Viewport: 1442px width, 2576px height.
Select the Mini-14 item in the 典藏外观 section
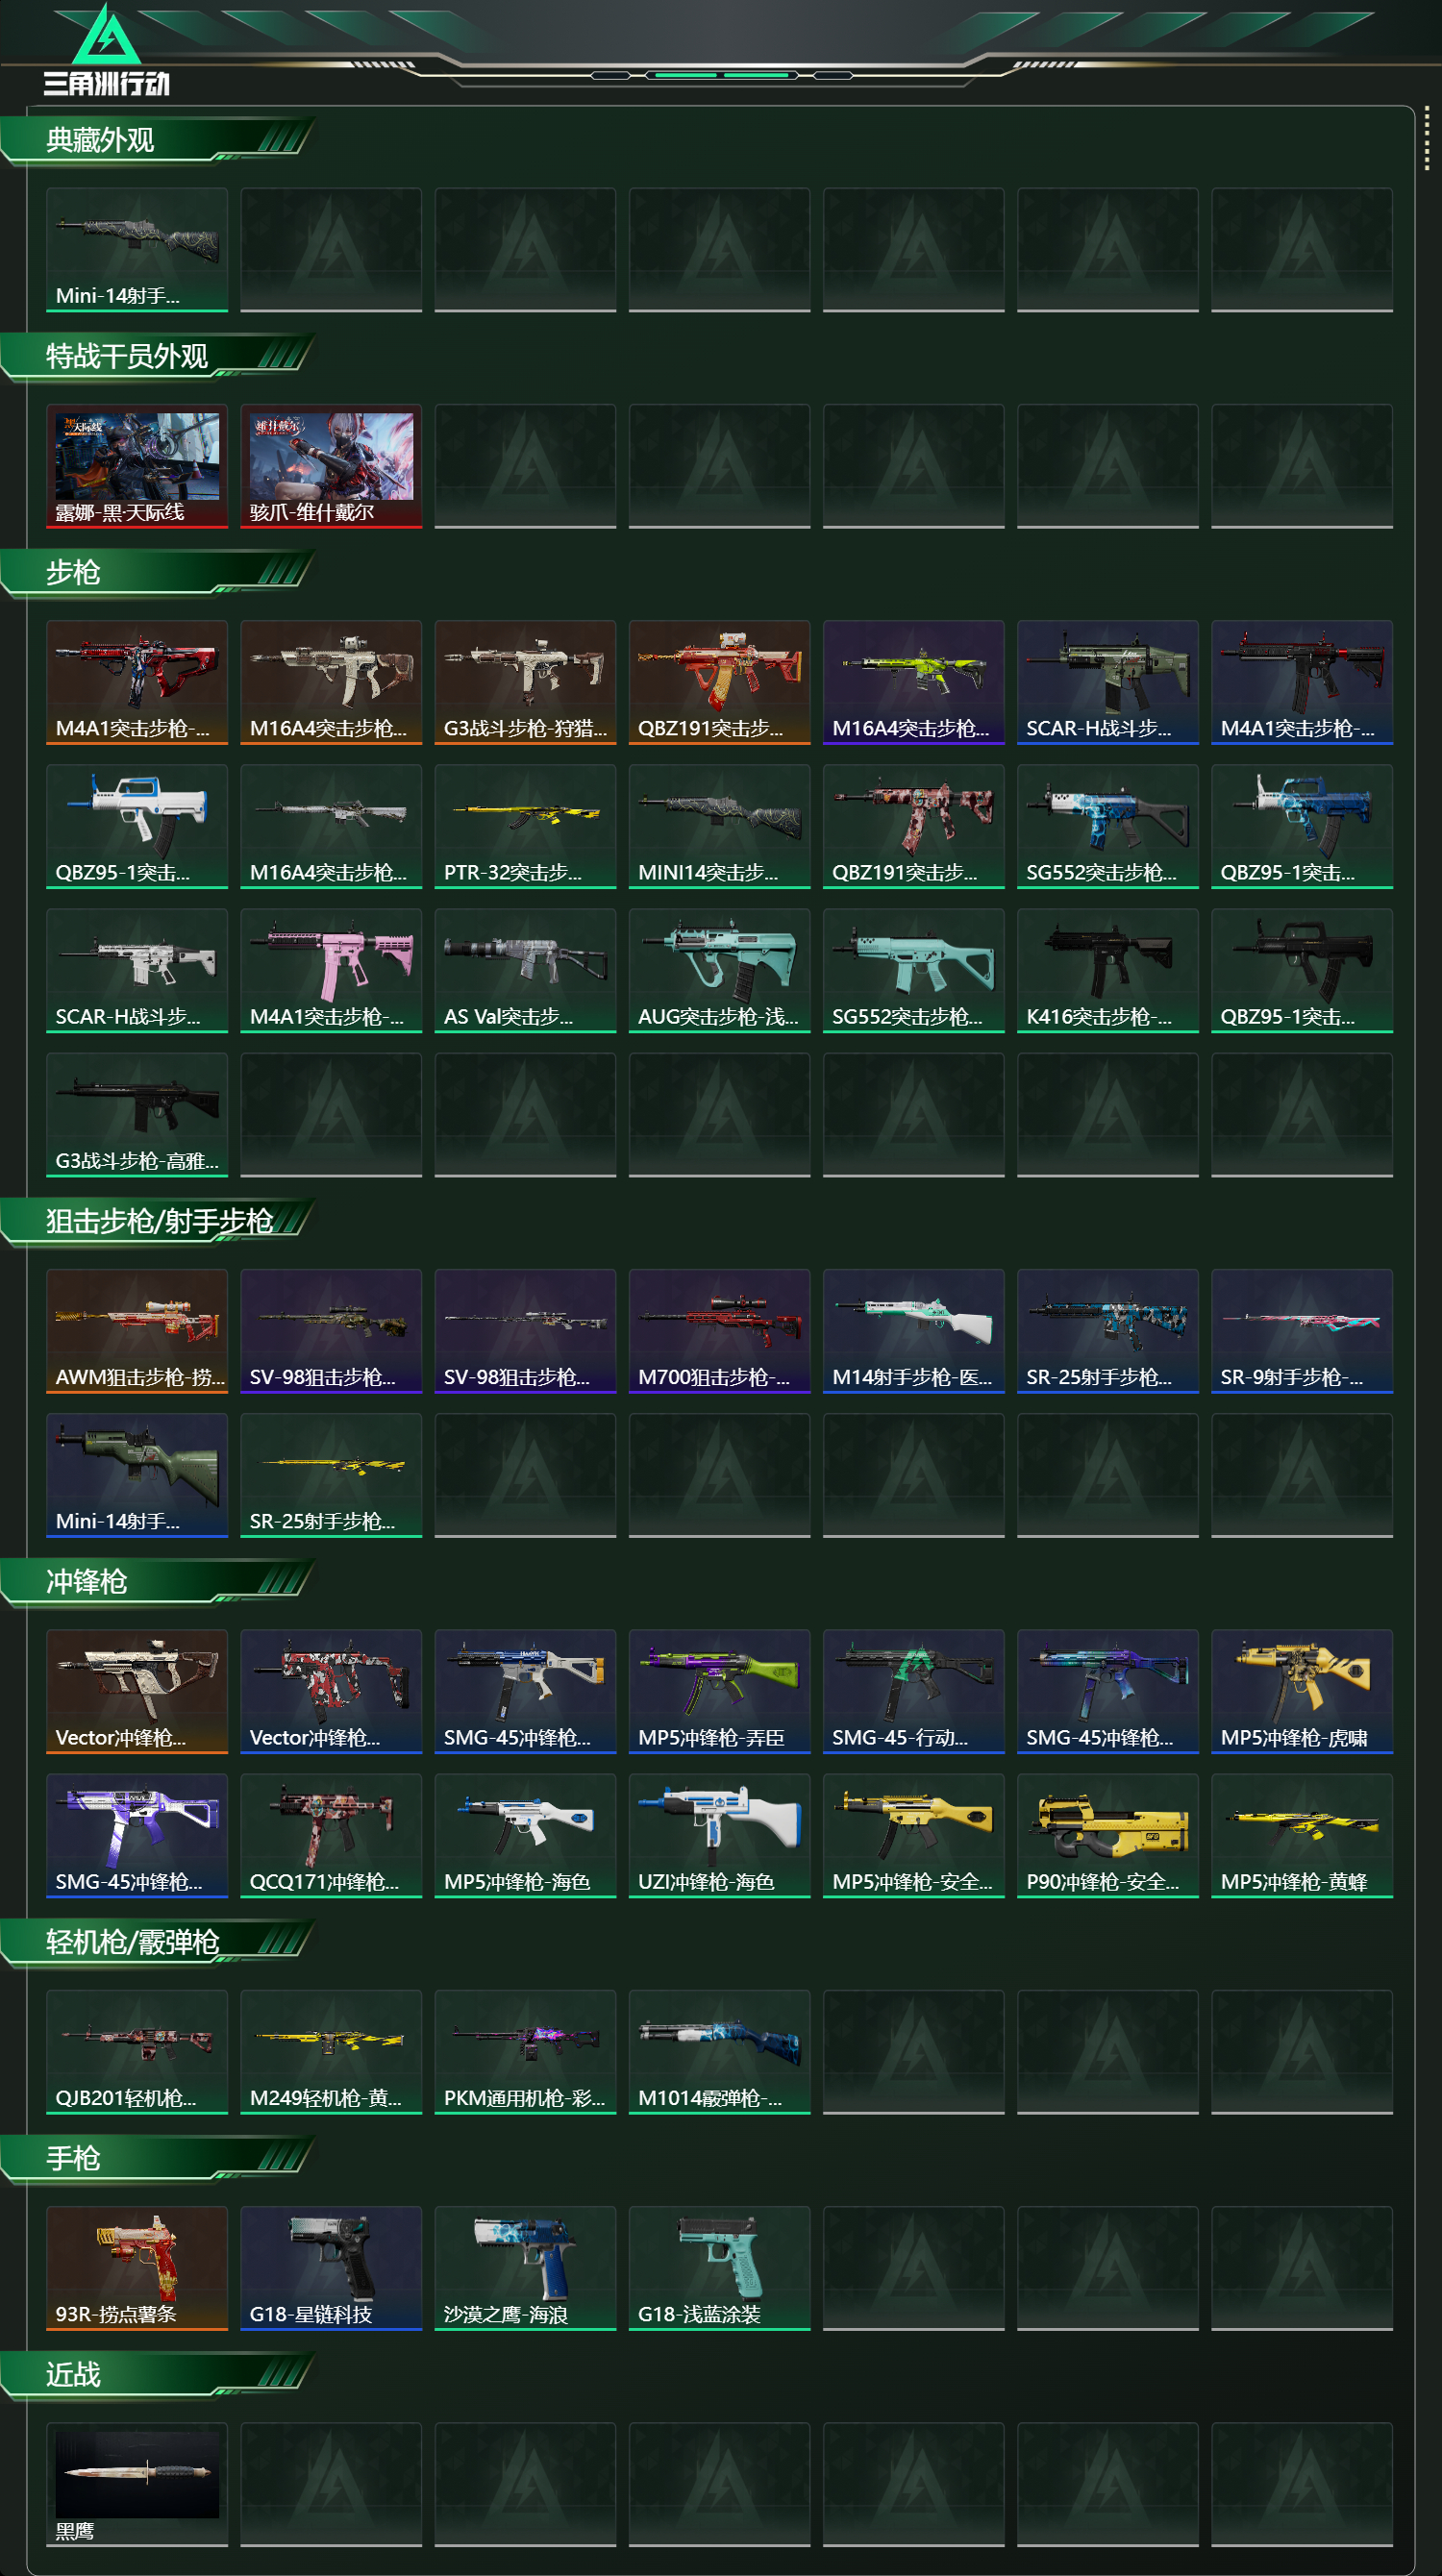coord(137,250)
